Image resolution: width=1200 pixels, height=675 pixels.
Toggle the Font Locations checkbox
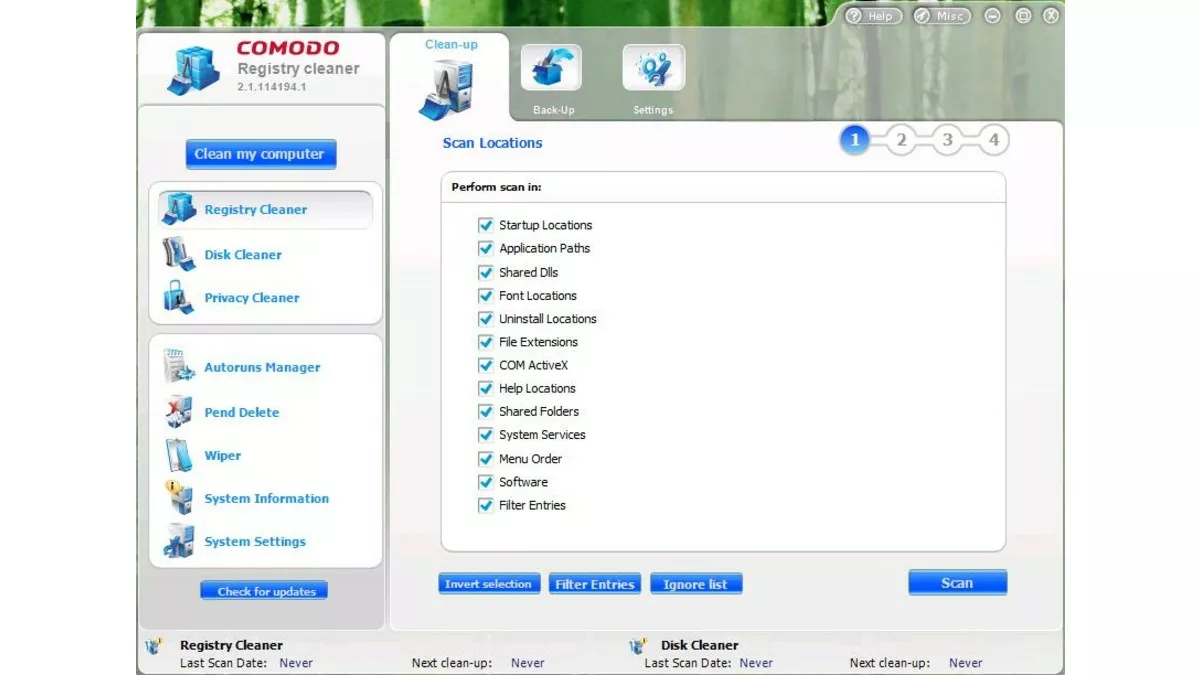point(486,295)
